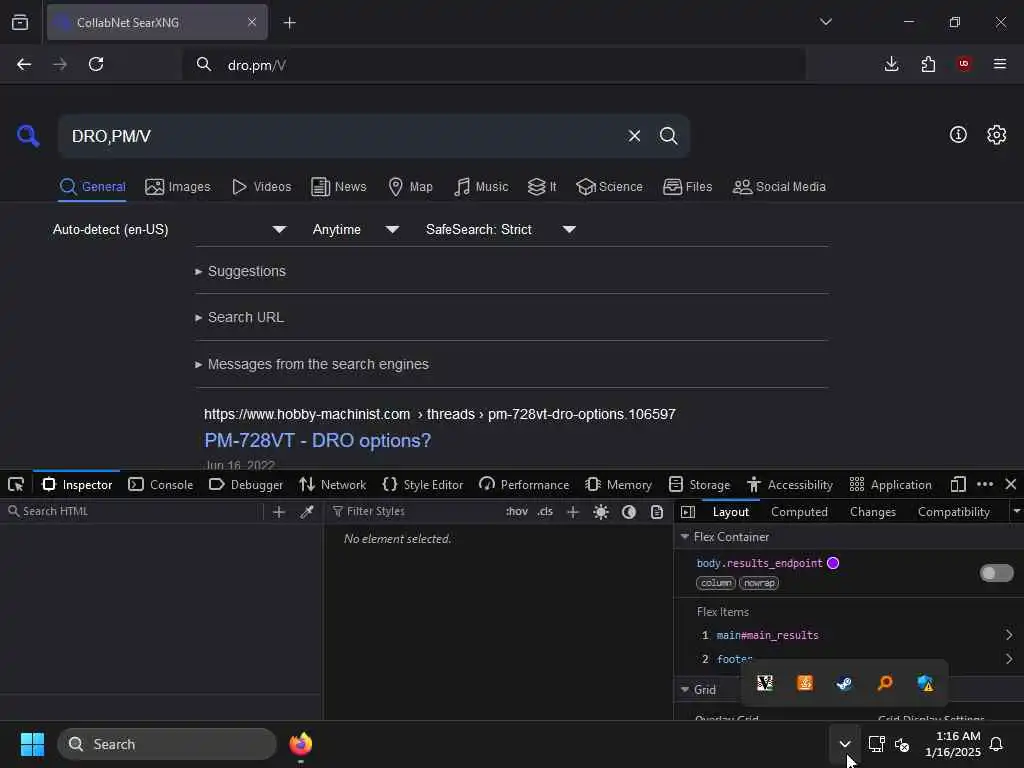Collapse the Grid section
This screenshot has width=1024, height=768.
tap(684, 690)
